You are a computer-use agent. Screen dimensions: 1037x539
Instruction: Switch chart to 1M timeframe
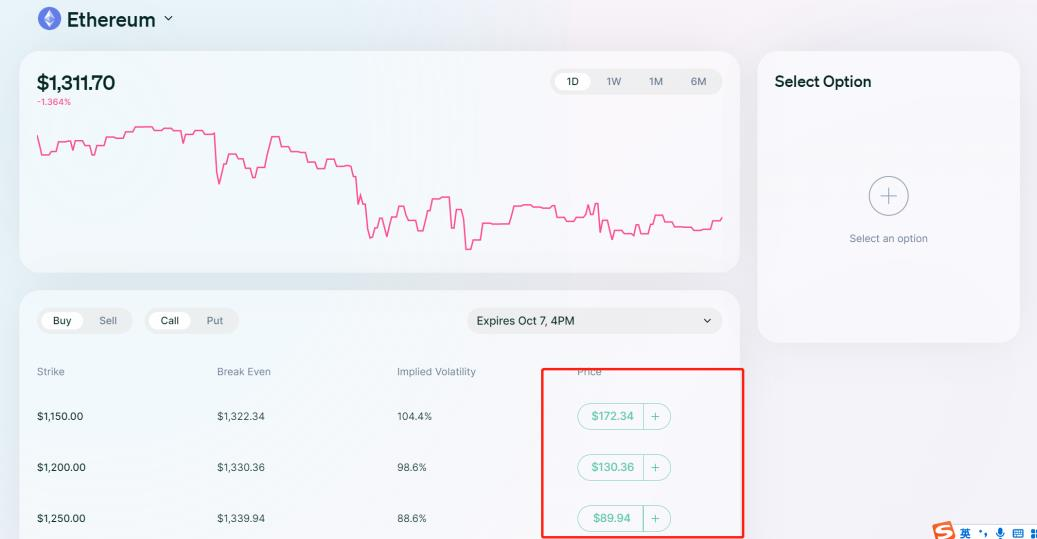656,82
